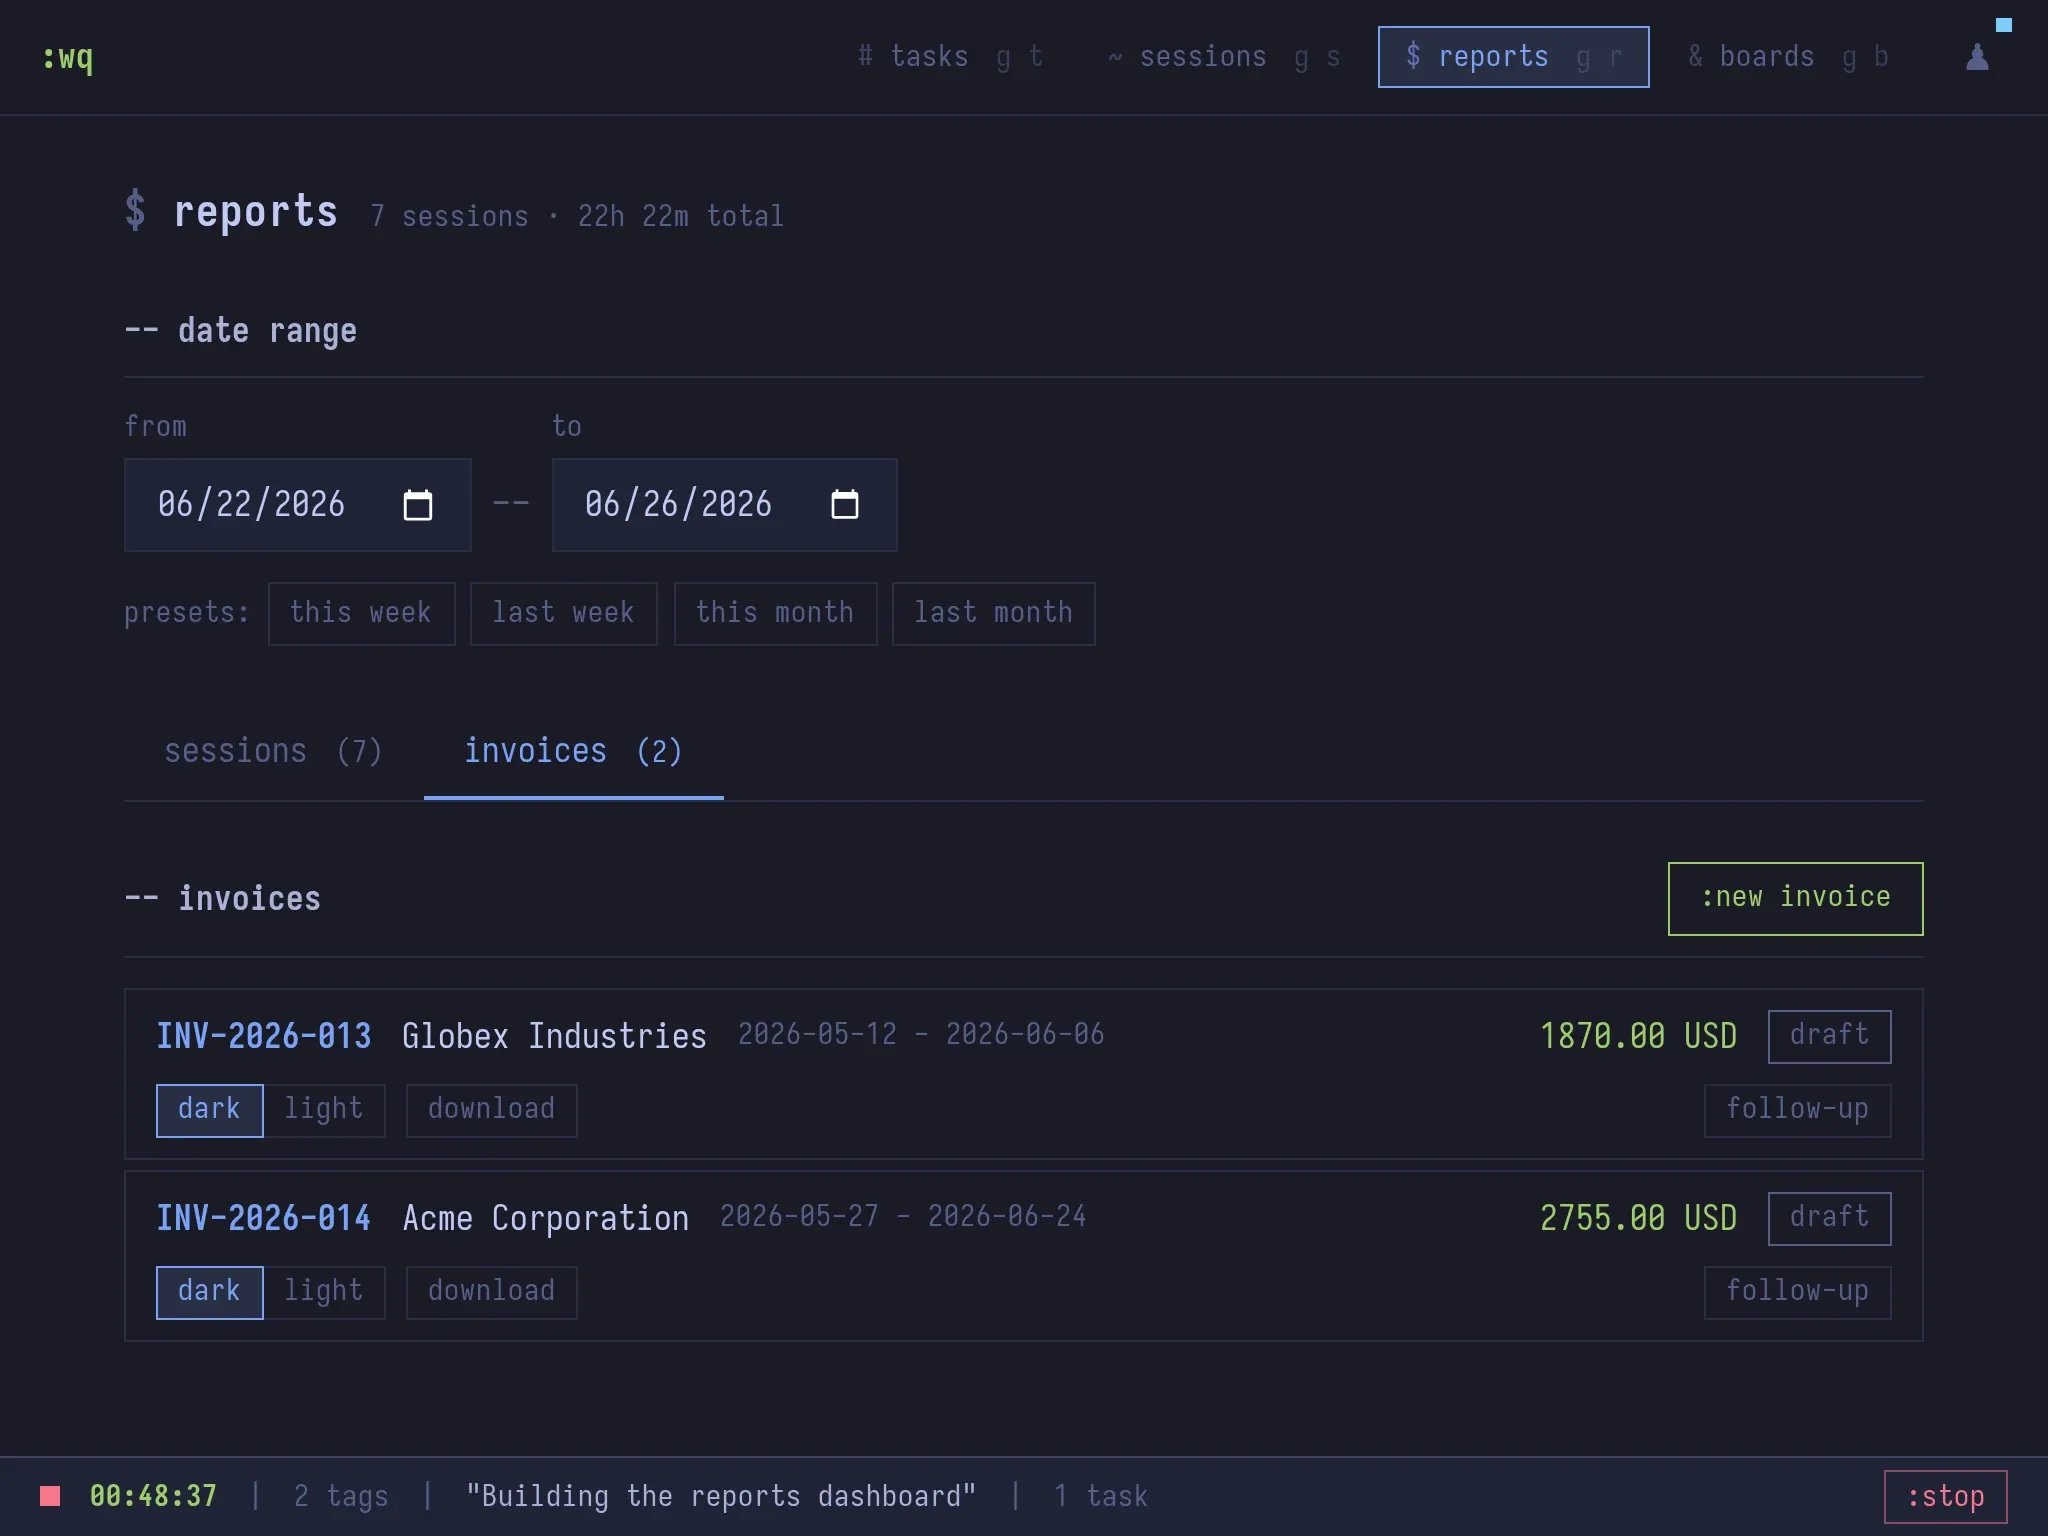Go to the sessions nav item
2048x1536 pixels.
(x=1224, y=57)
